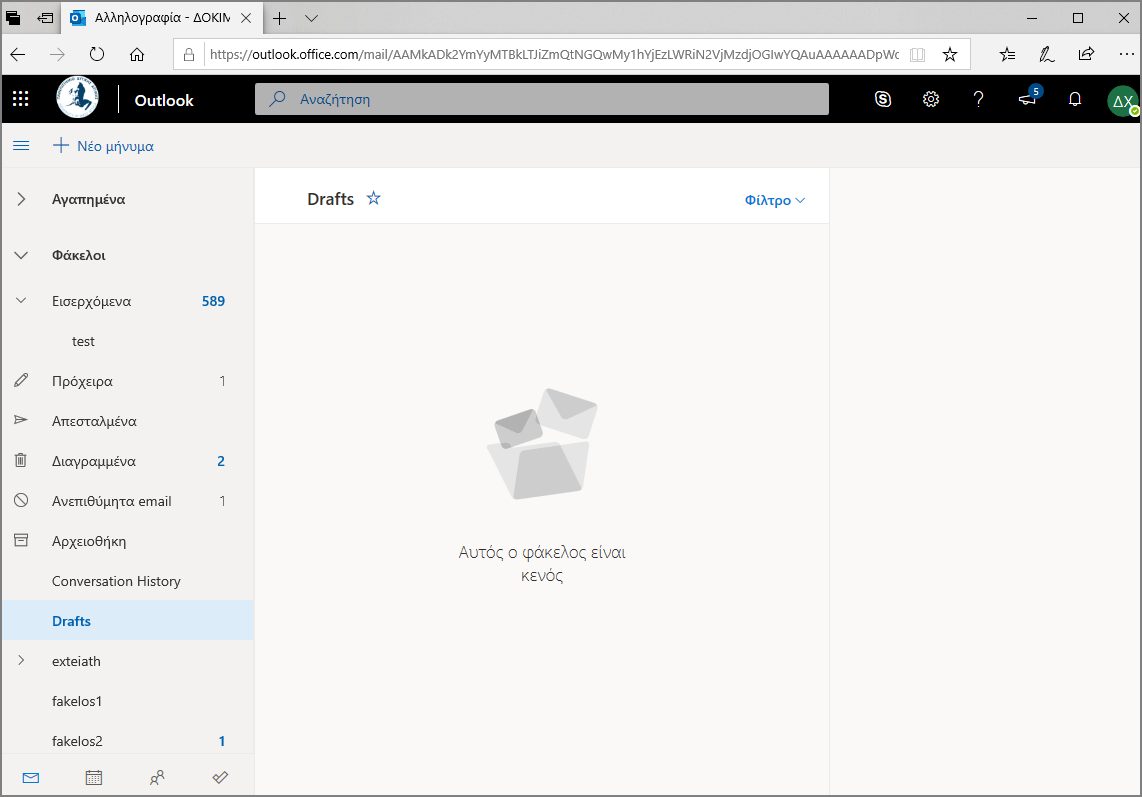The height and width of the screenshot is (797, 1142).
Task: Start a Νέο μήνυμα
Action: 103,146
